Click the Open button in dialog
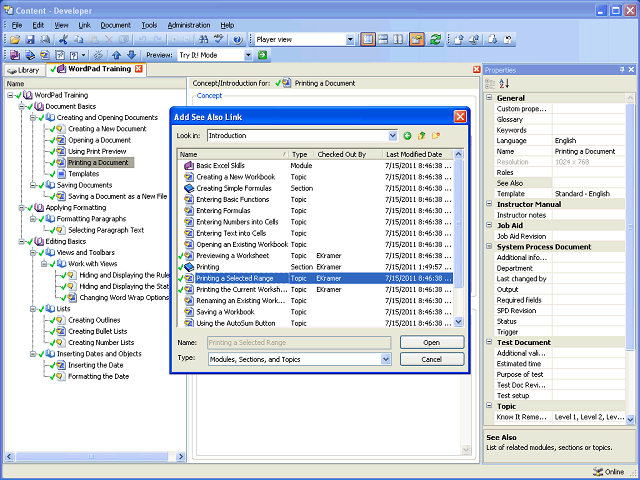This screenshot has width=640, height=480. (432, 342)
